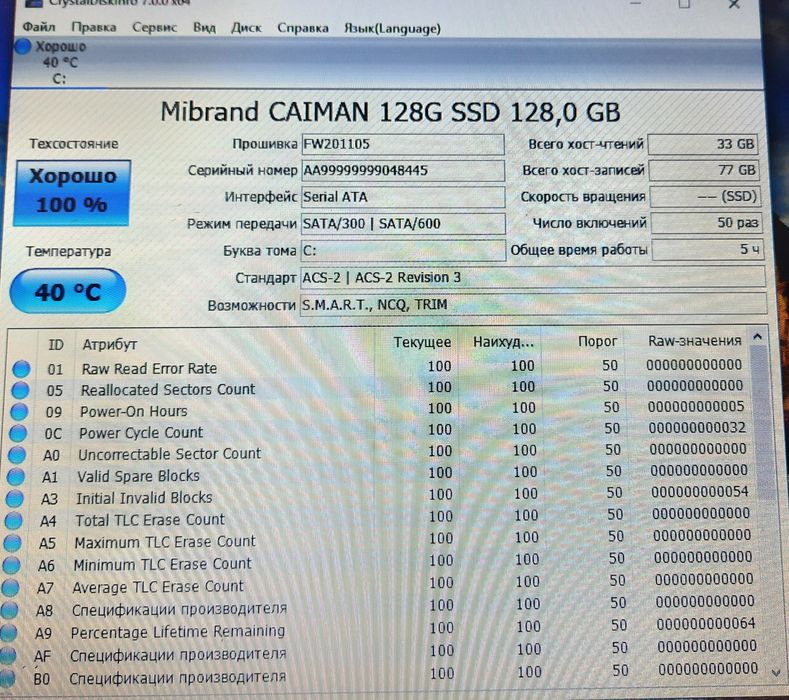Open the Язык(Language) menu
This screenshot has height=700, width=789.
tap(392, 29)
